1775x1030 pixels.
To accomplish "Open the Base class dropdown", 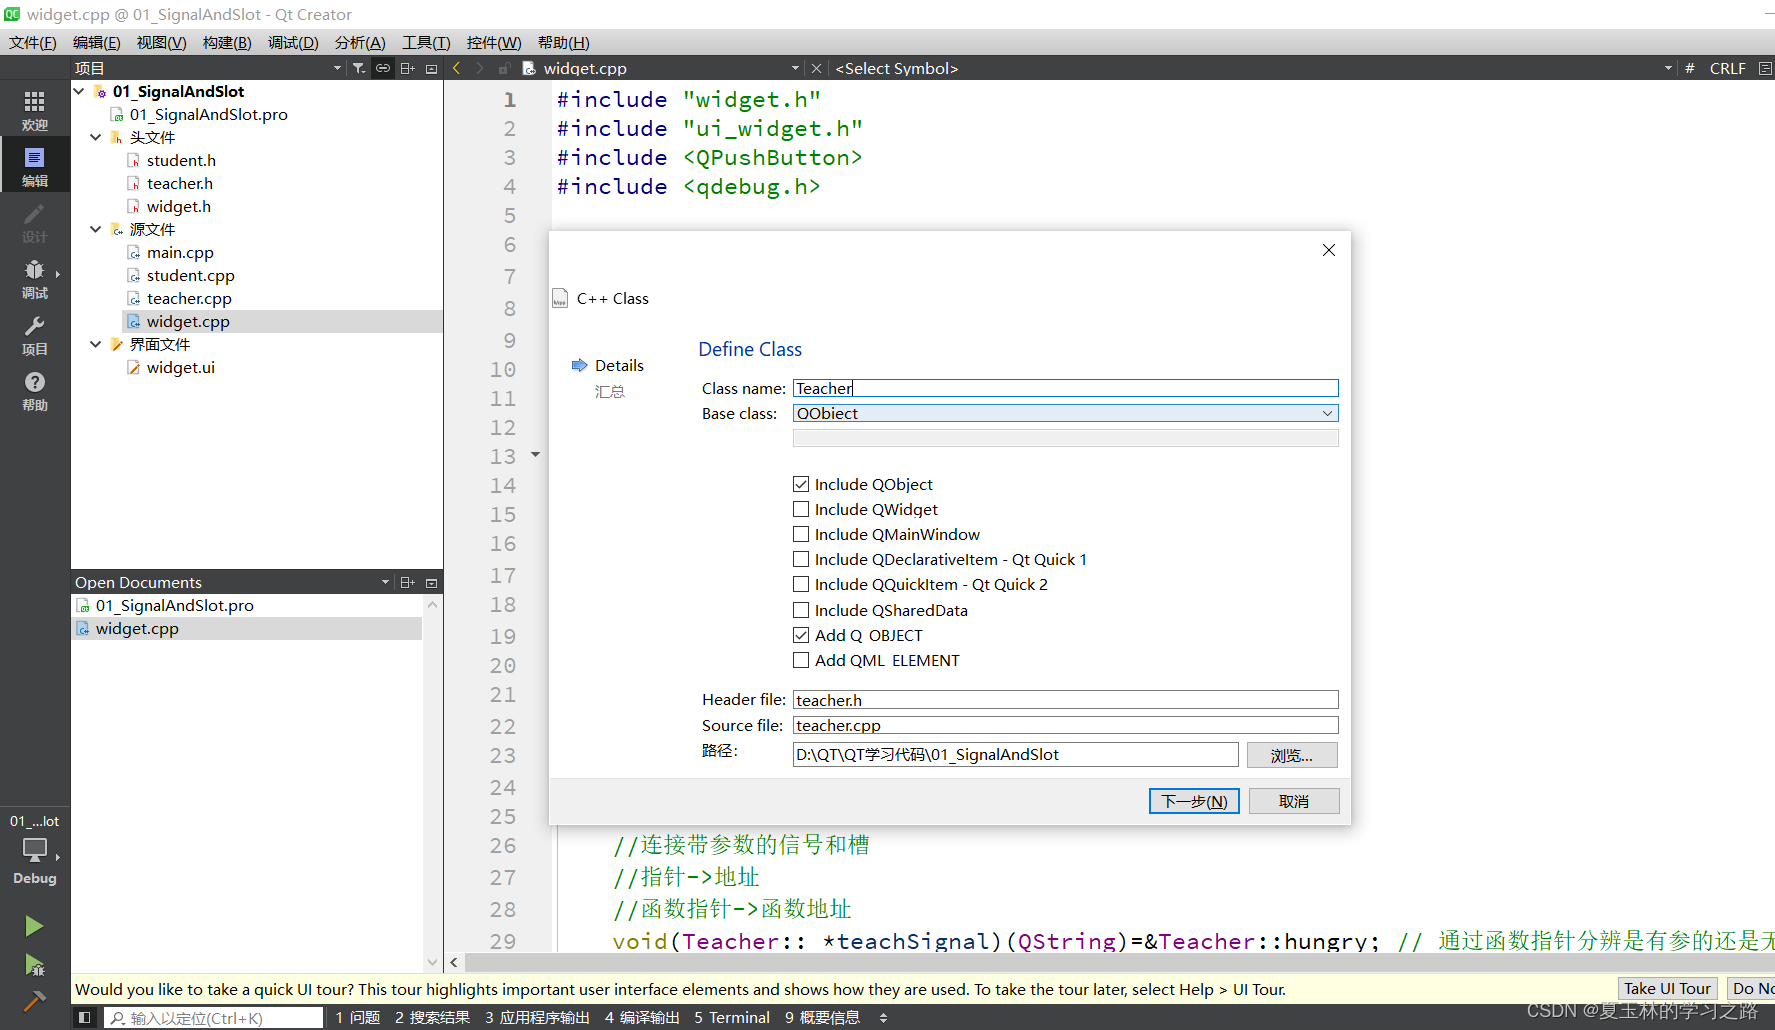I will [1065, 413].
